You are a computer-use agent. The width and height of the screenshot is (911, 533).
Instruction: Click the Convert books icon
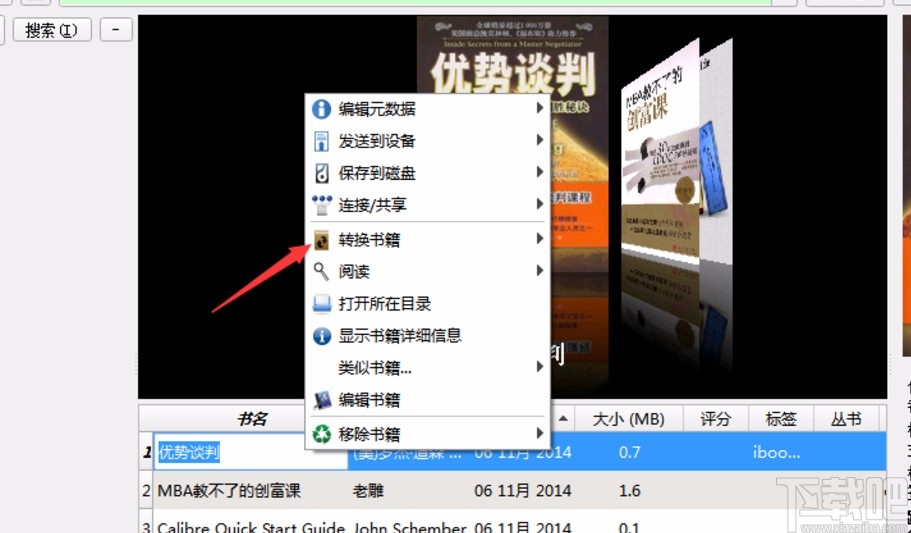coord(321,239)
